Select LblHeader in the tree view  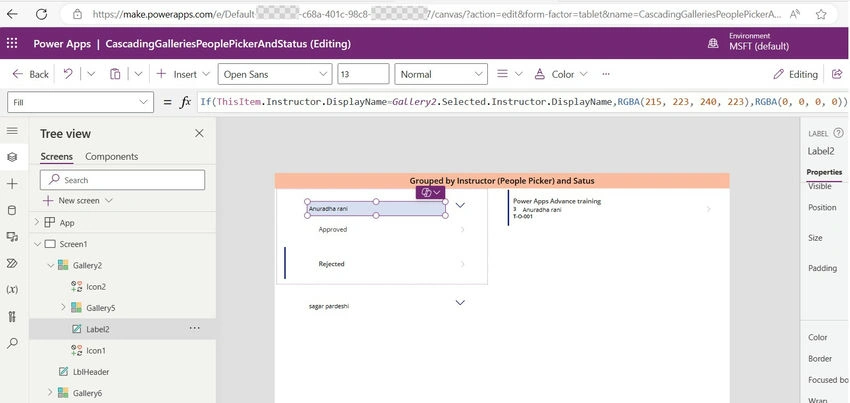point(91,372)
